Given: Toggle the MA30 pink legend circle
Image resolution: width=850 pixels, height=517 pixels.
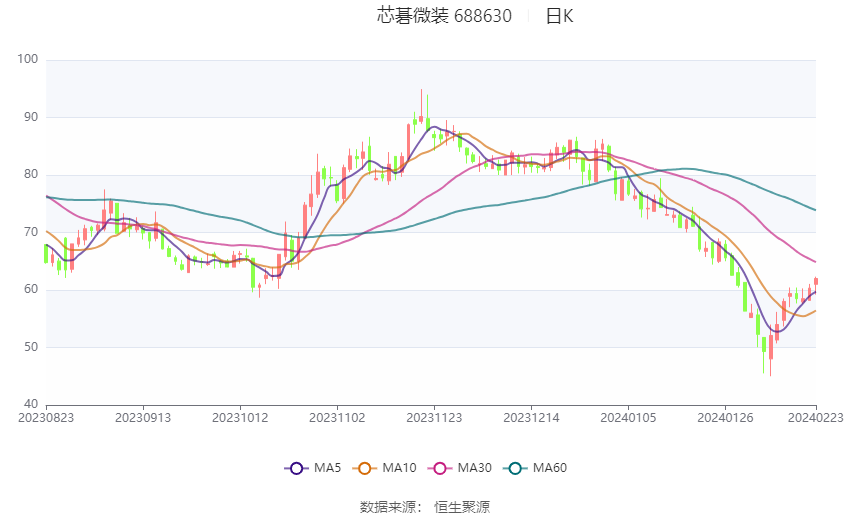Looking at the screenshot, I should (x=440, y=468).
